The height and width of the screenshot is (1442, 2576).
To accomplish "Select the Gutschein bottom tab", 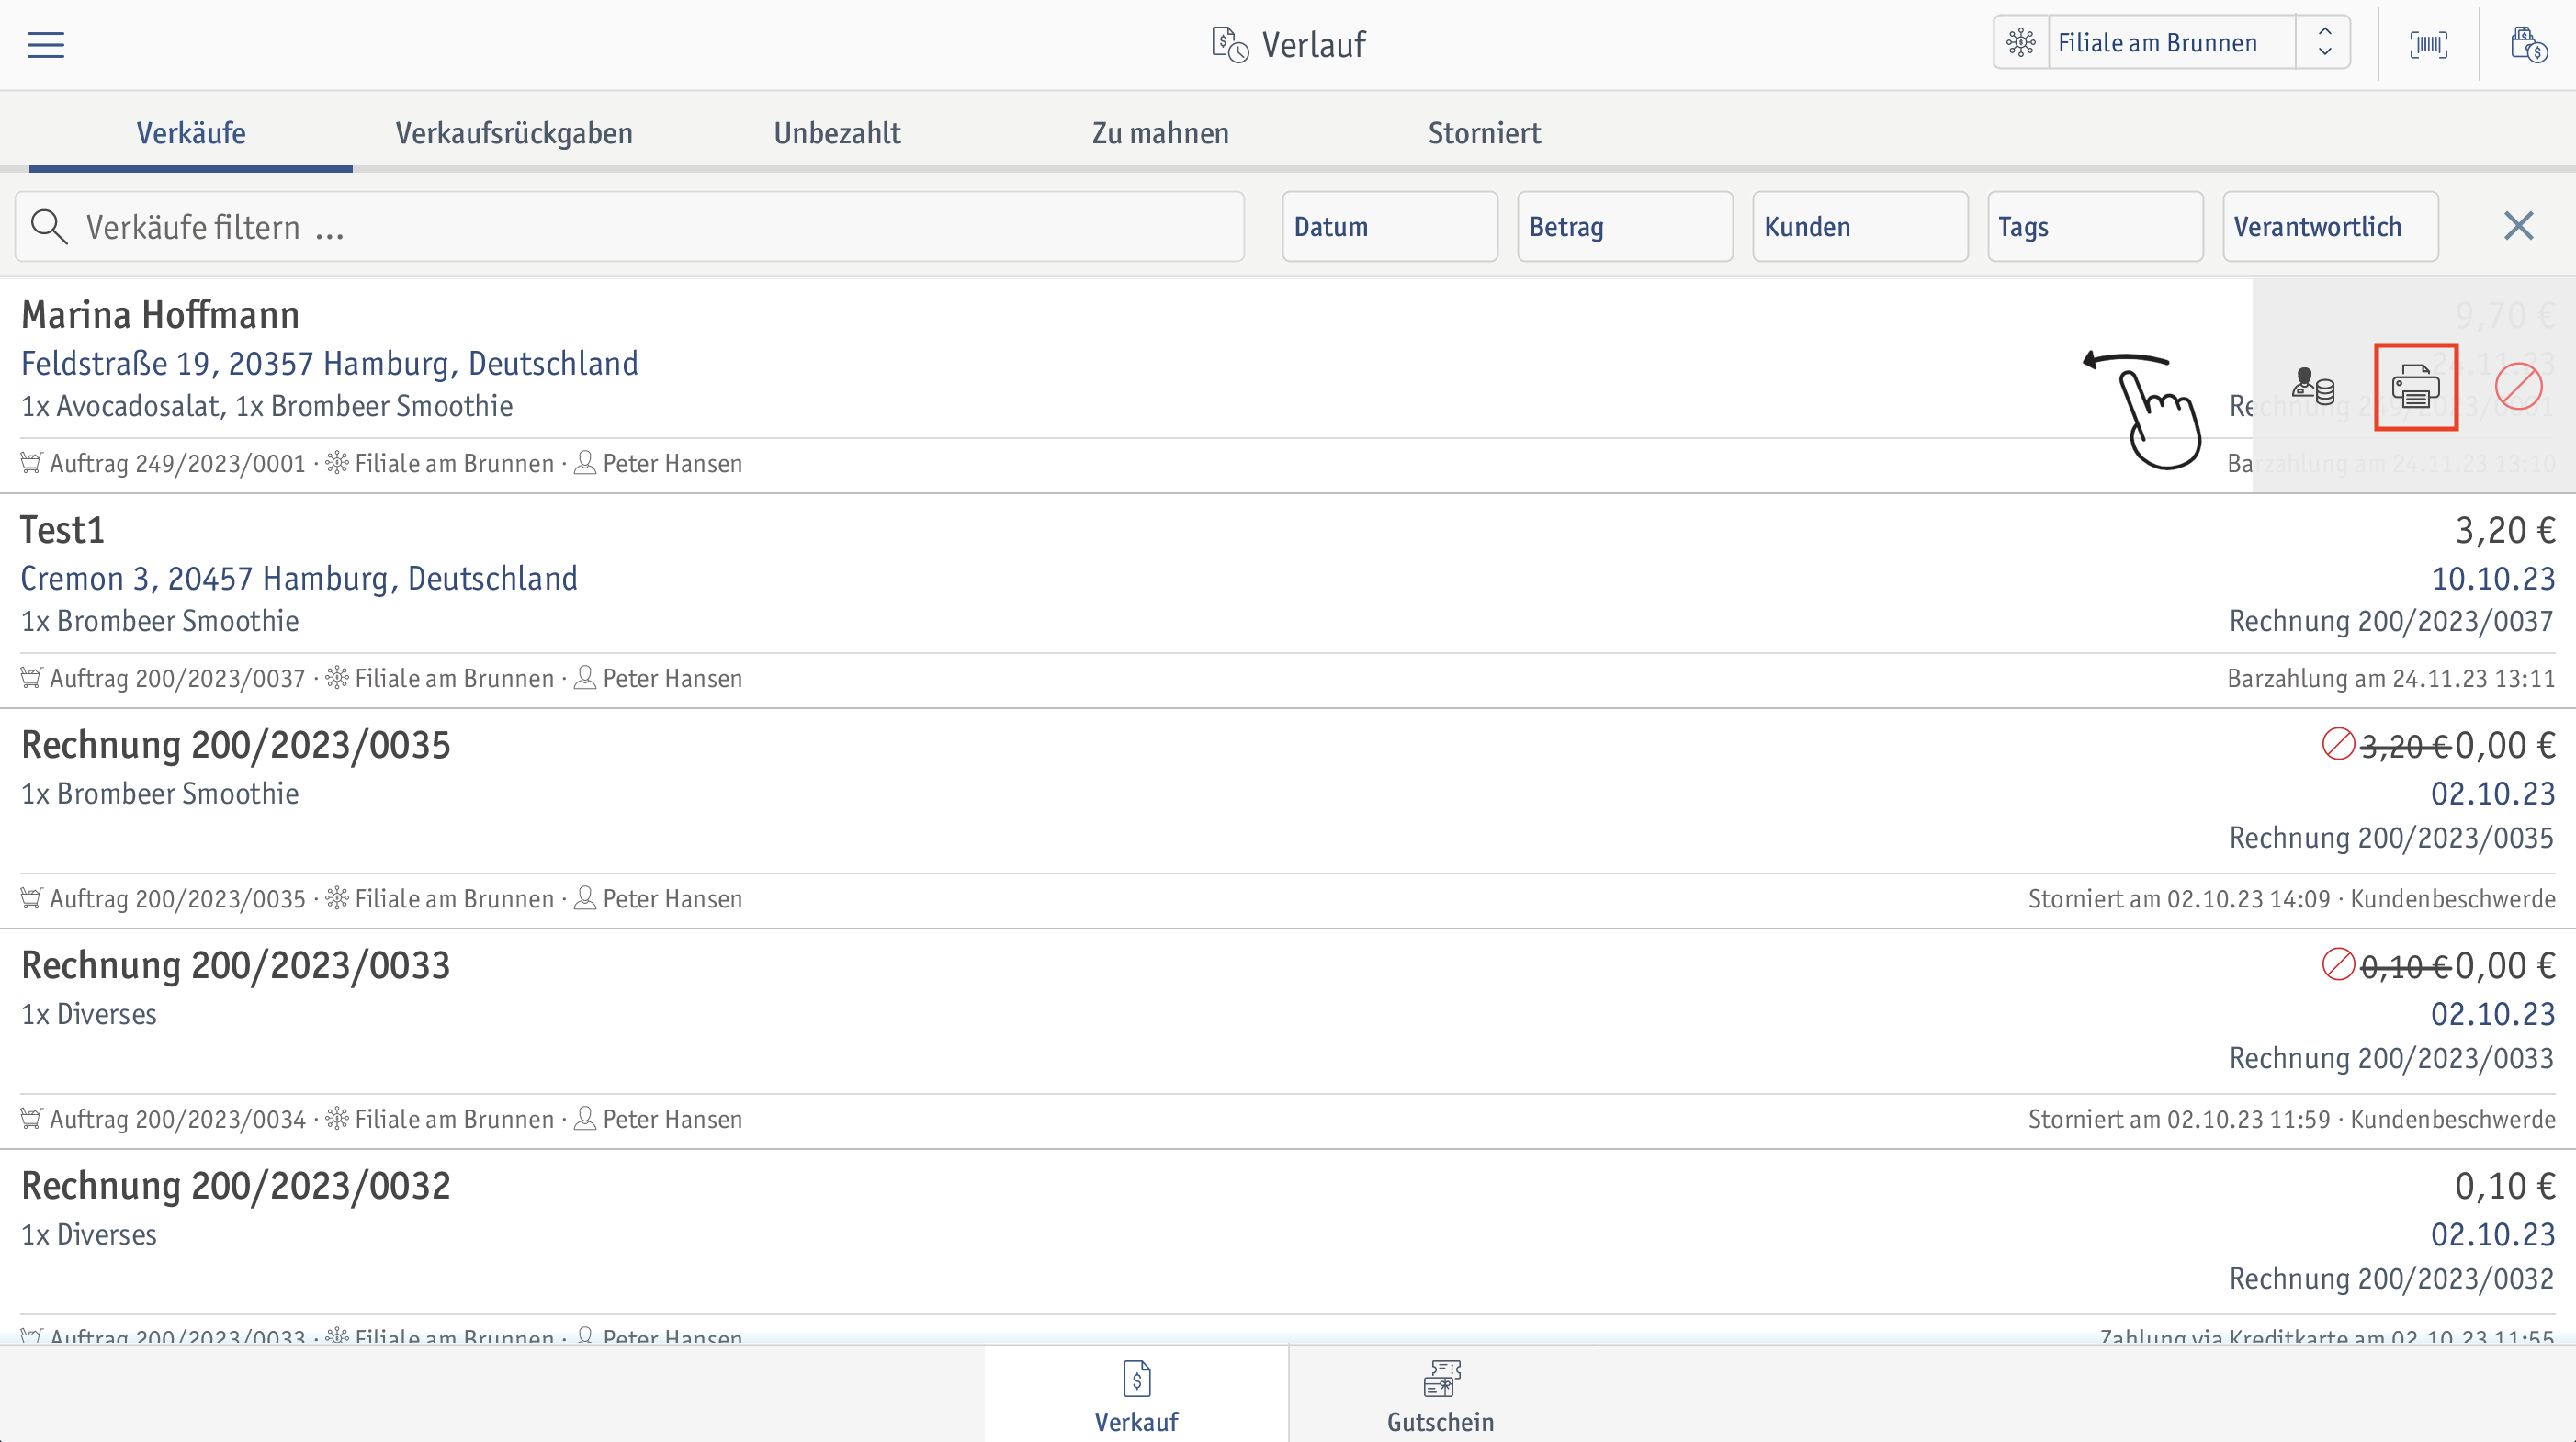I will pyautogui.click(x=1441, y=1394).
